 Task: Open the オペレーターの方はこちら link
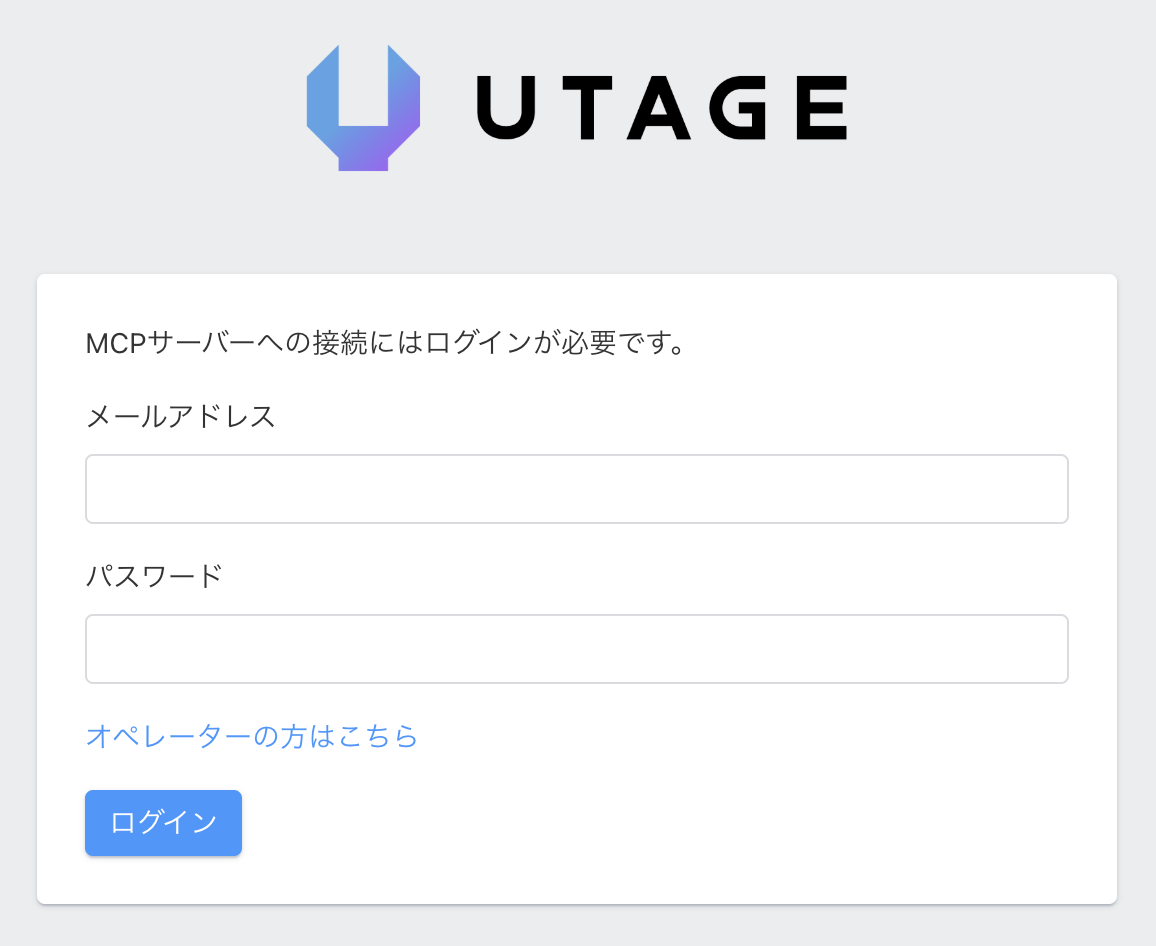(252, 737)
